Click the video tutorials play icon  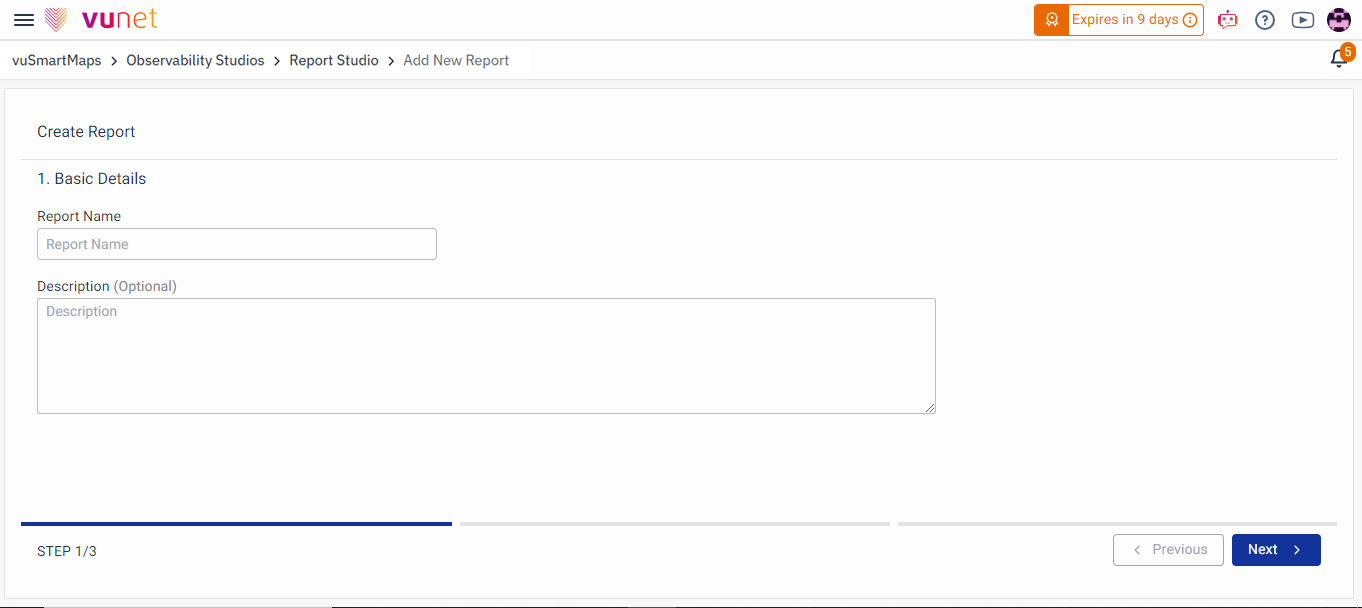click(x=1302, y=20)
